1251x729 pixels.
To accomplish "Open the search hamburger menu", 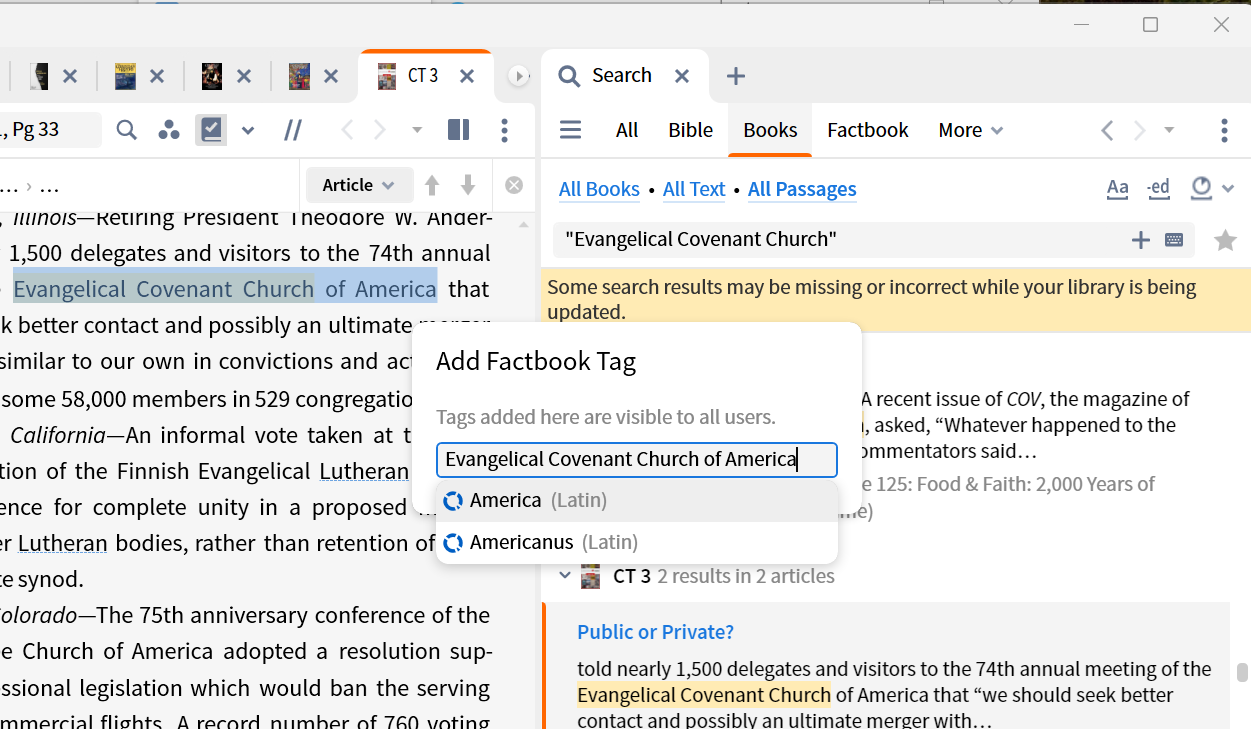I will (570, 130).
